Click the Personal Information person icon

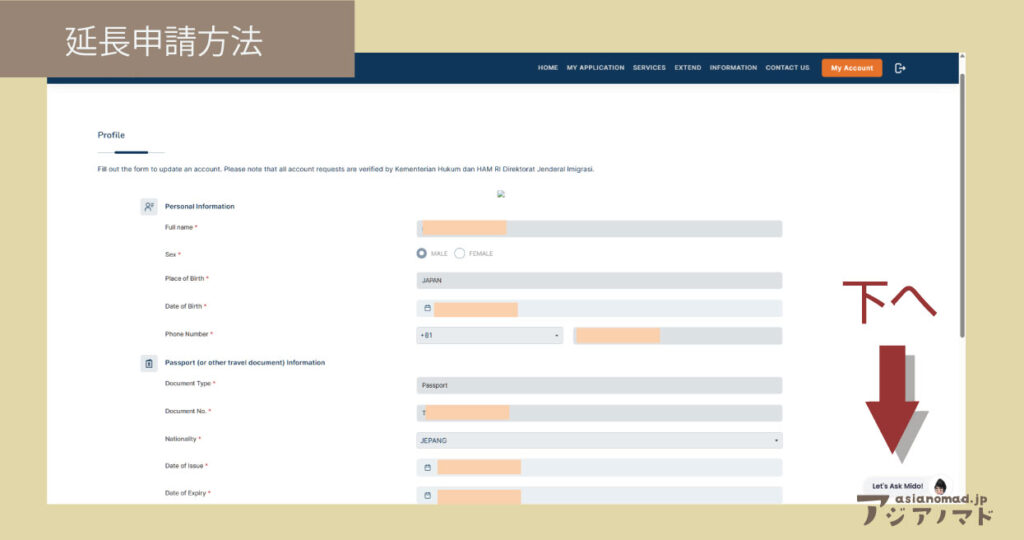(x=149, y=207)
